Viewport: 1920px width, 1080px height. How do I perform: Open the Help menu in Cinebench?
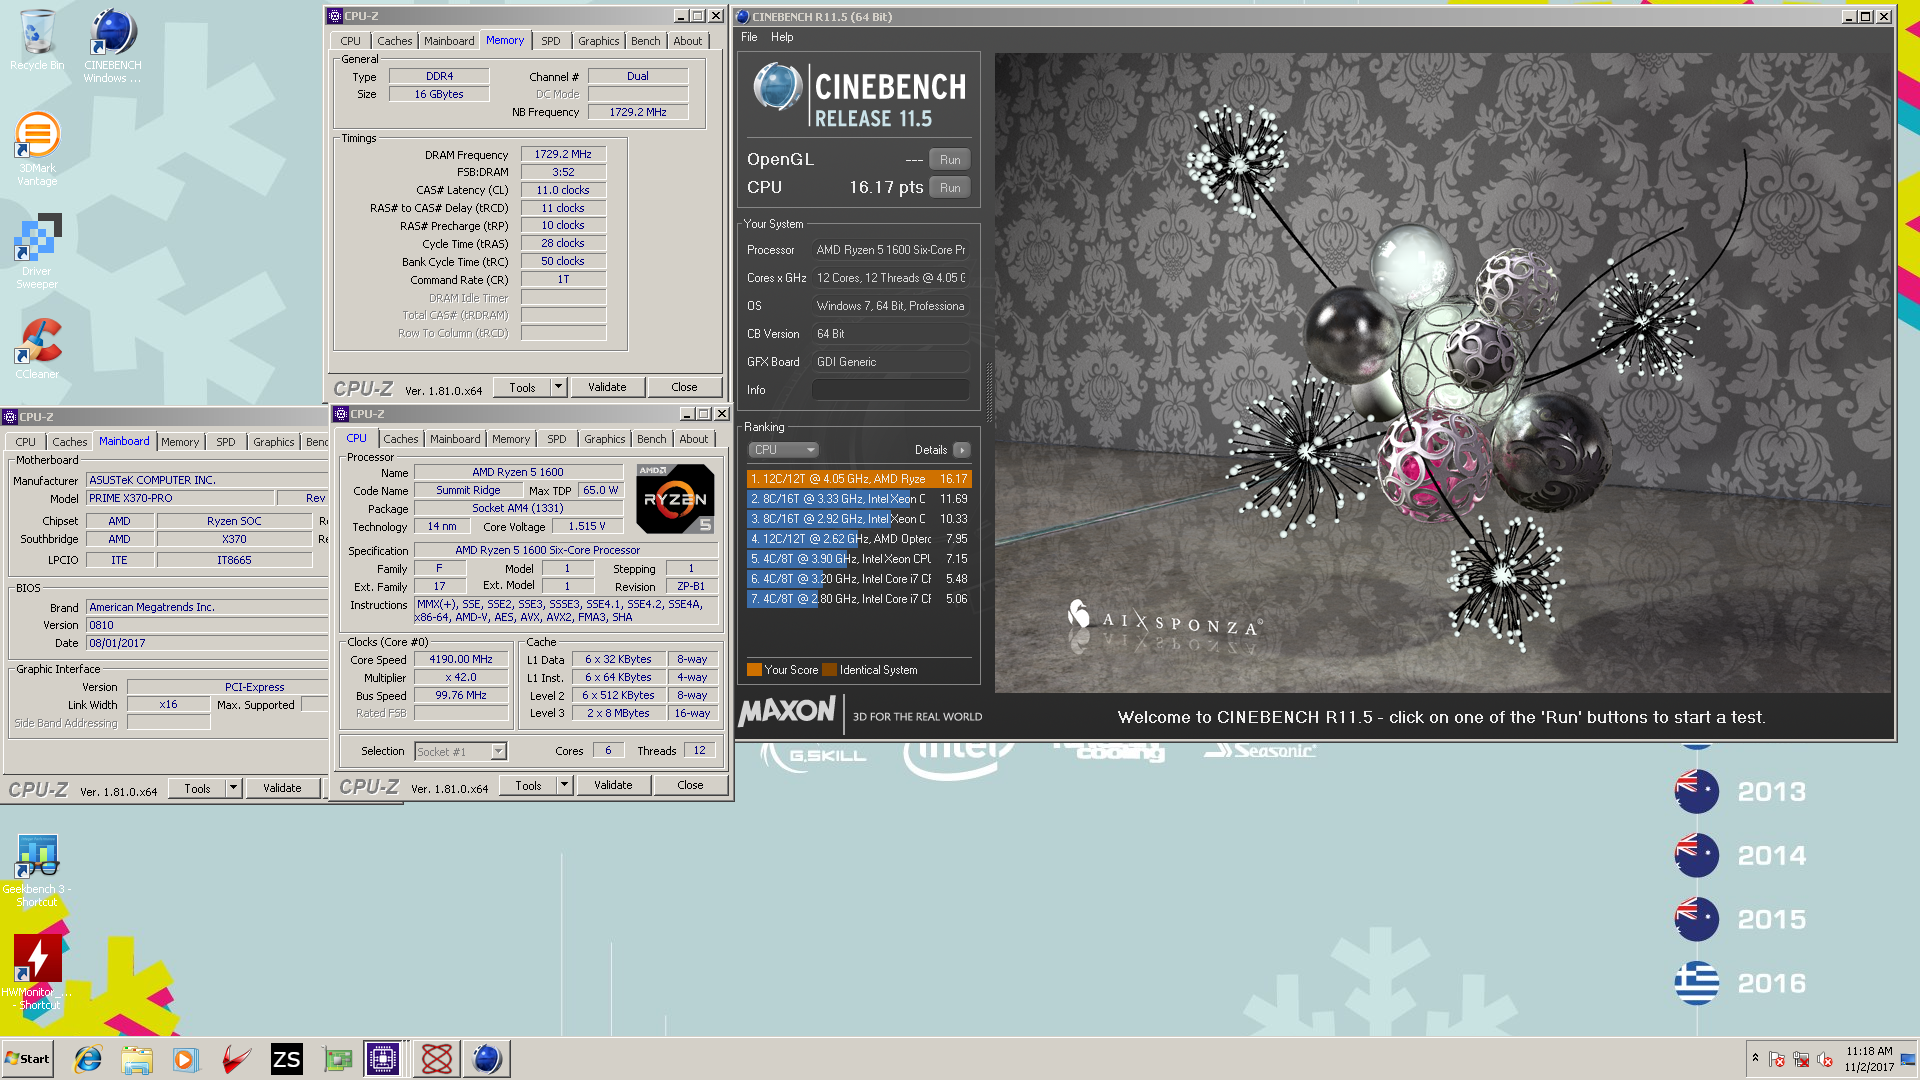782,37
